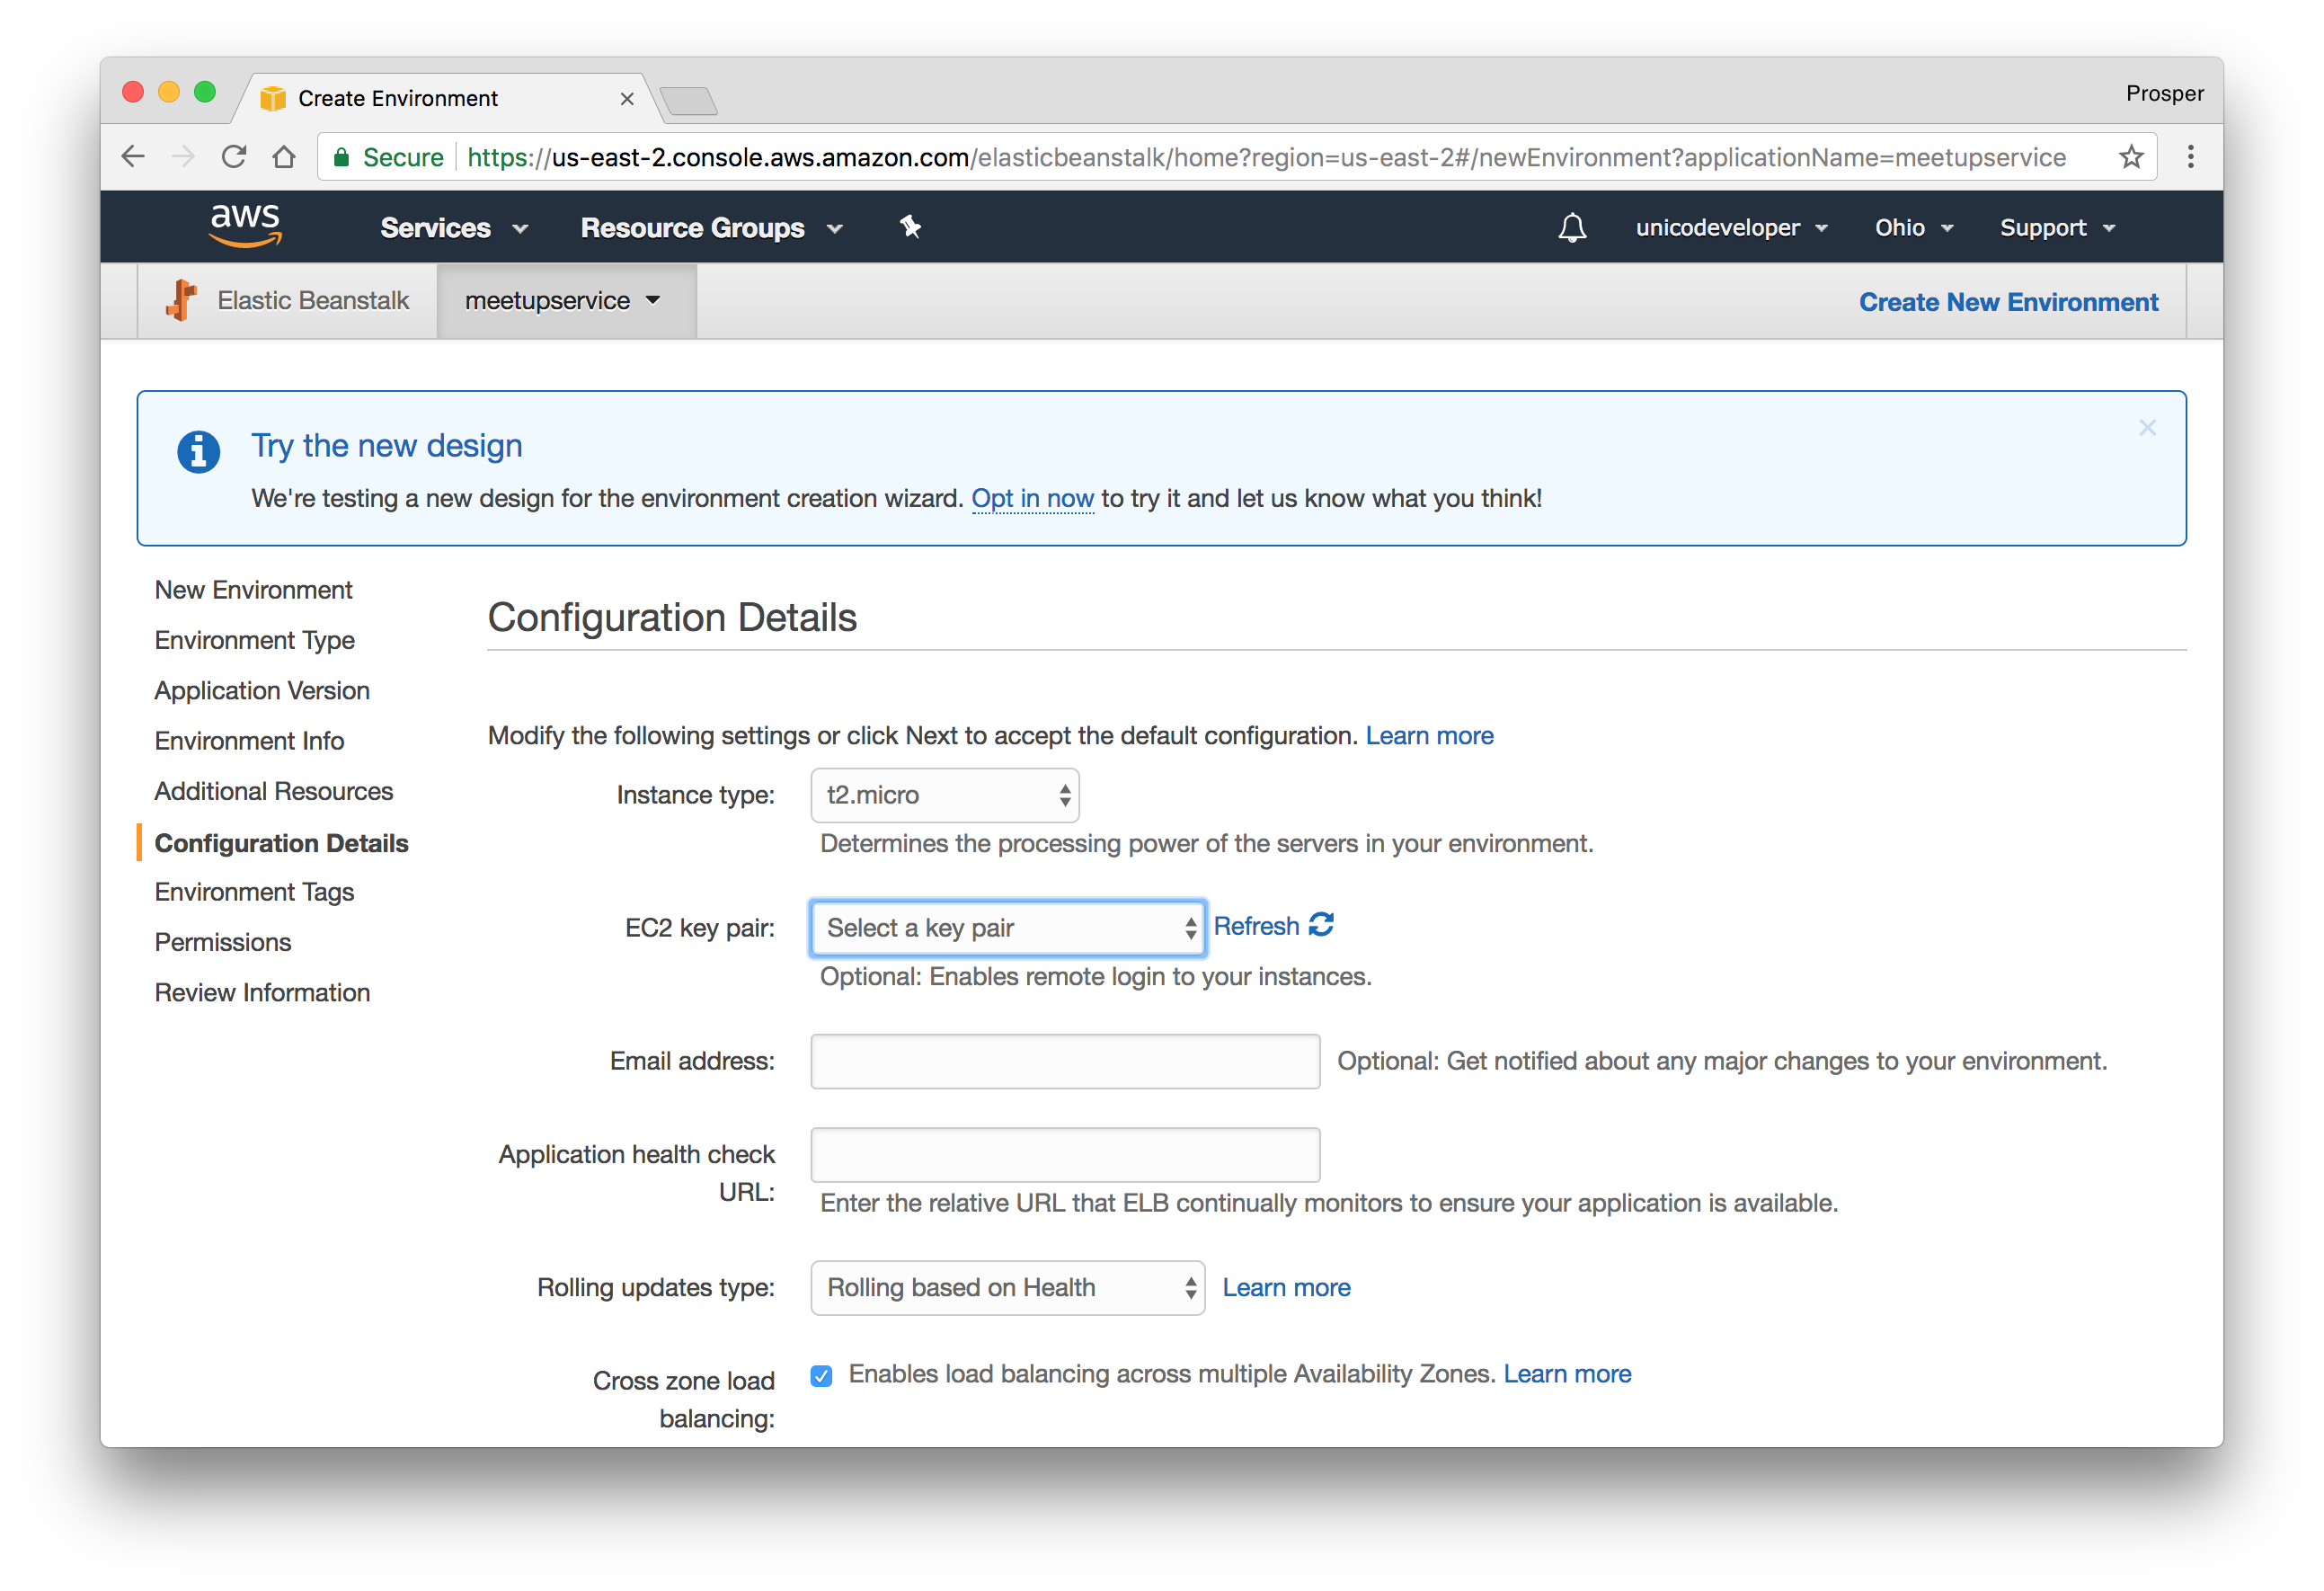Screen dimensions: 2324x1591
Task: Click the Refresh key pair icon
Action: pyautogui.click(x=1321, y=925)
